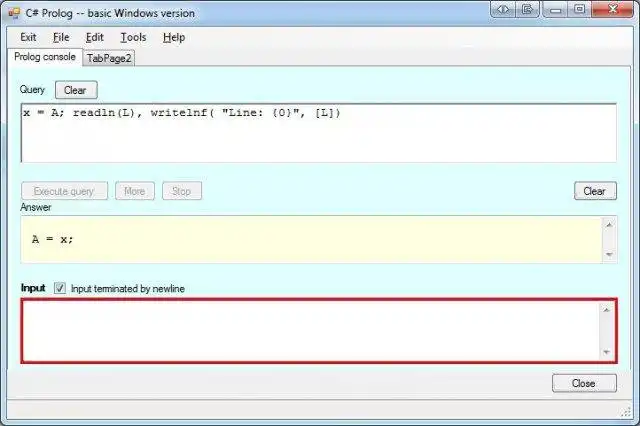Click the C# Prolog app icon in title bar
The image size is (640, 426).
coord(13,13)
